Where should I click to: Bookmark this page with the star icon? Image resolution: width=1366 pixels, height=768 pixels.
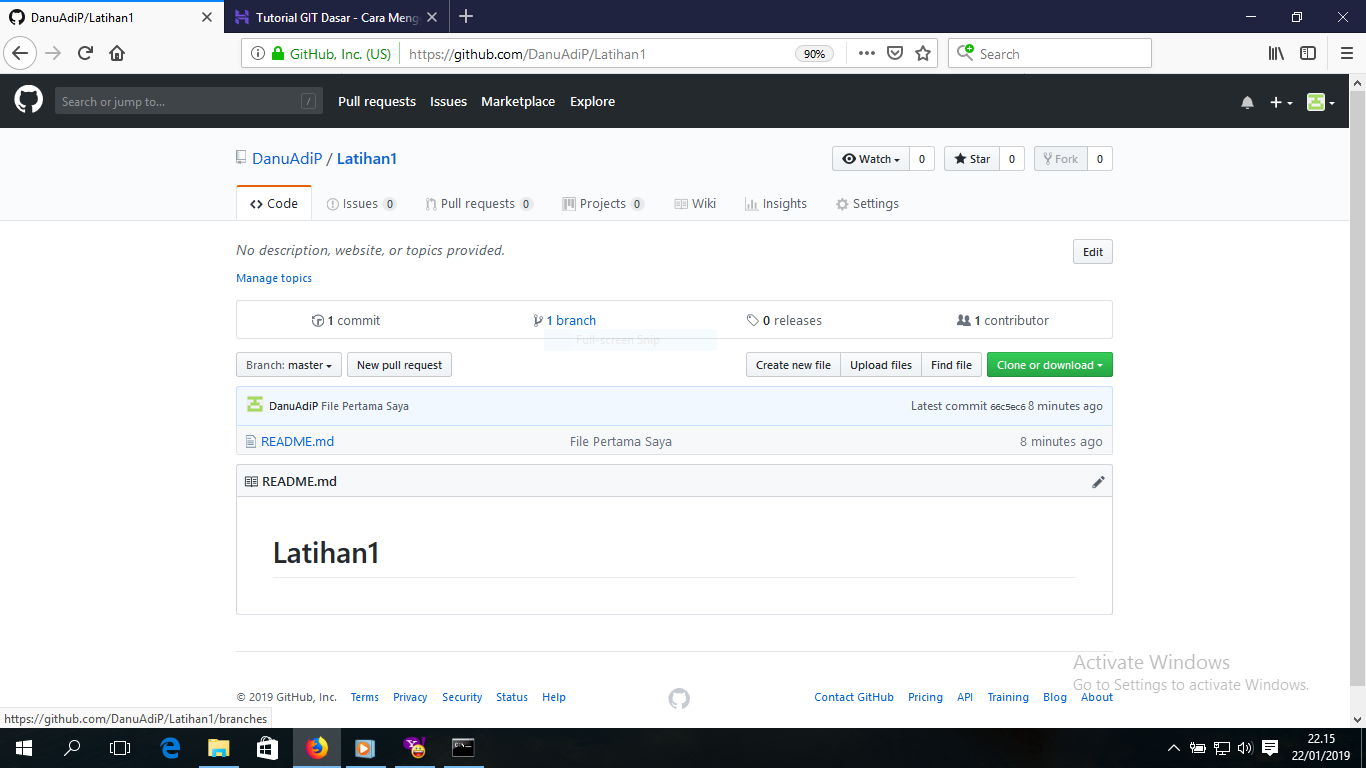click(923, 53)
